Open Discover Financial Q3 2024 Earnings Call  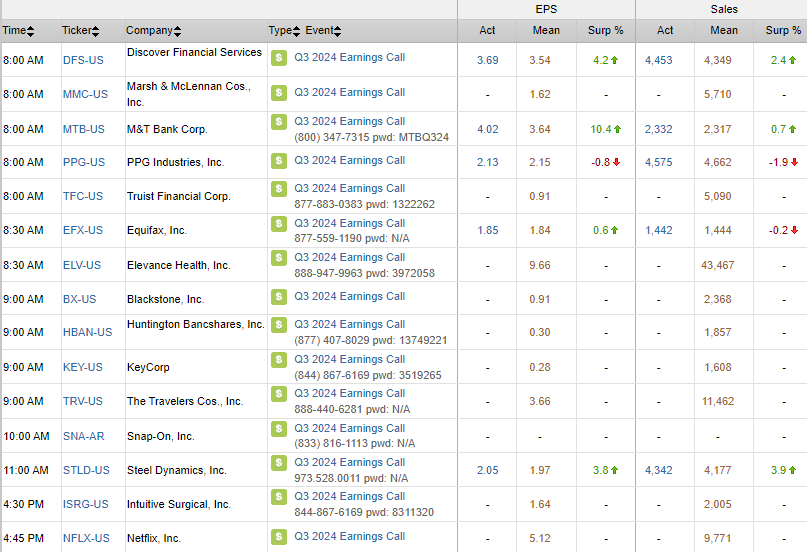349,57
